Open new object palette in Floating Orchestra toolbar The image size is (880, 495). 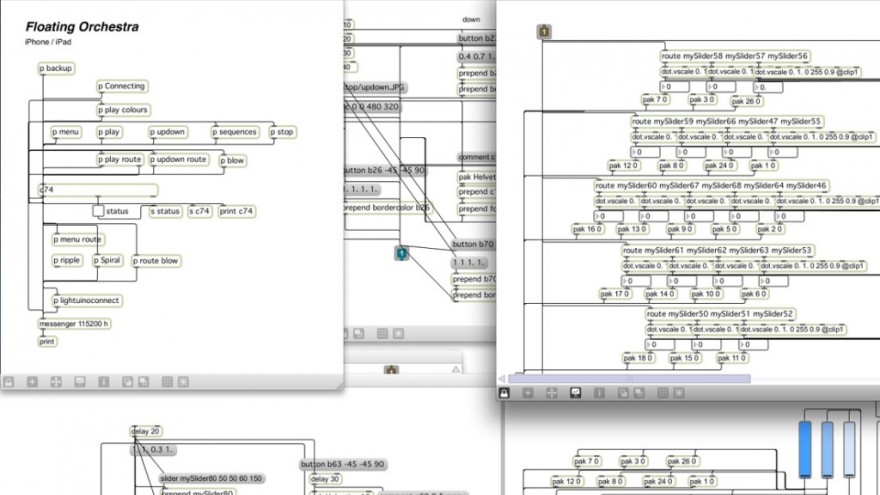click(x=32, y=381)
